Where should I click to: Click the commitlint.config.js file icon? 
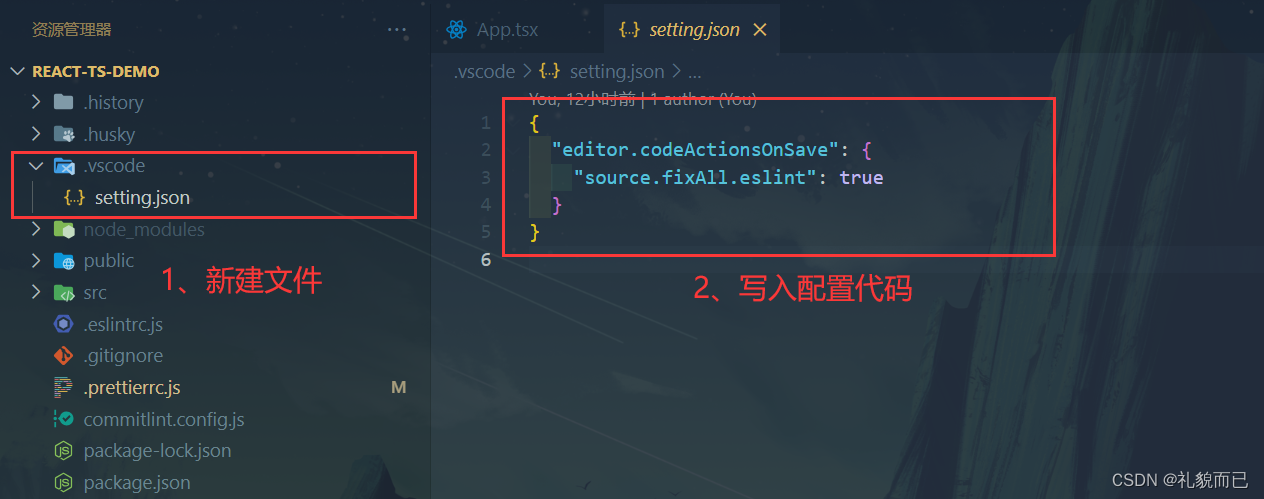[x=64, y=419]
